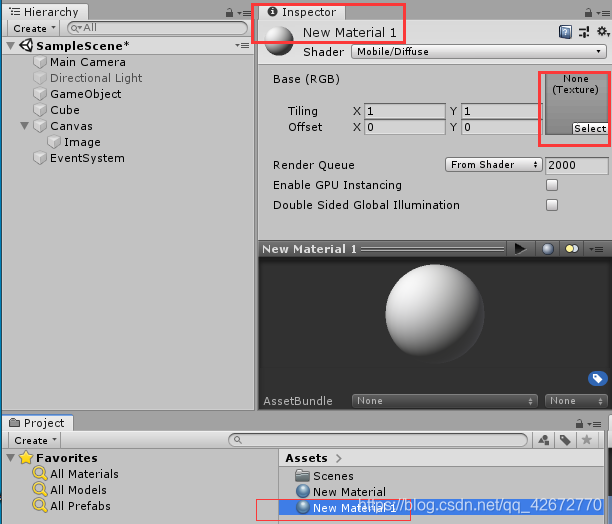Open the preview pane options menu
Screen dimensions: 612x524
[596, 249]
